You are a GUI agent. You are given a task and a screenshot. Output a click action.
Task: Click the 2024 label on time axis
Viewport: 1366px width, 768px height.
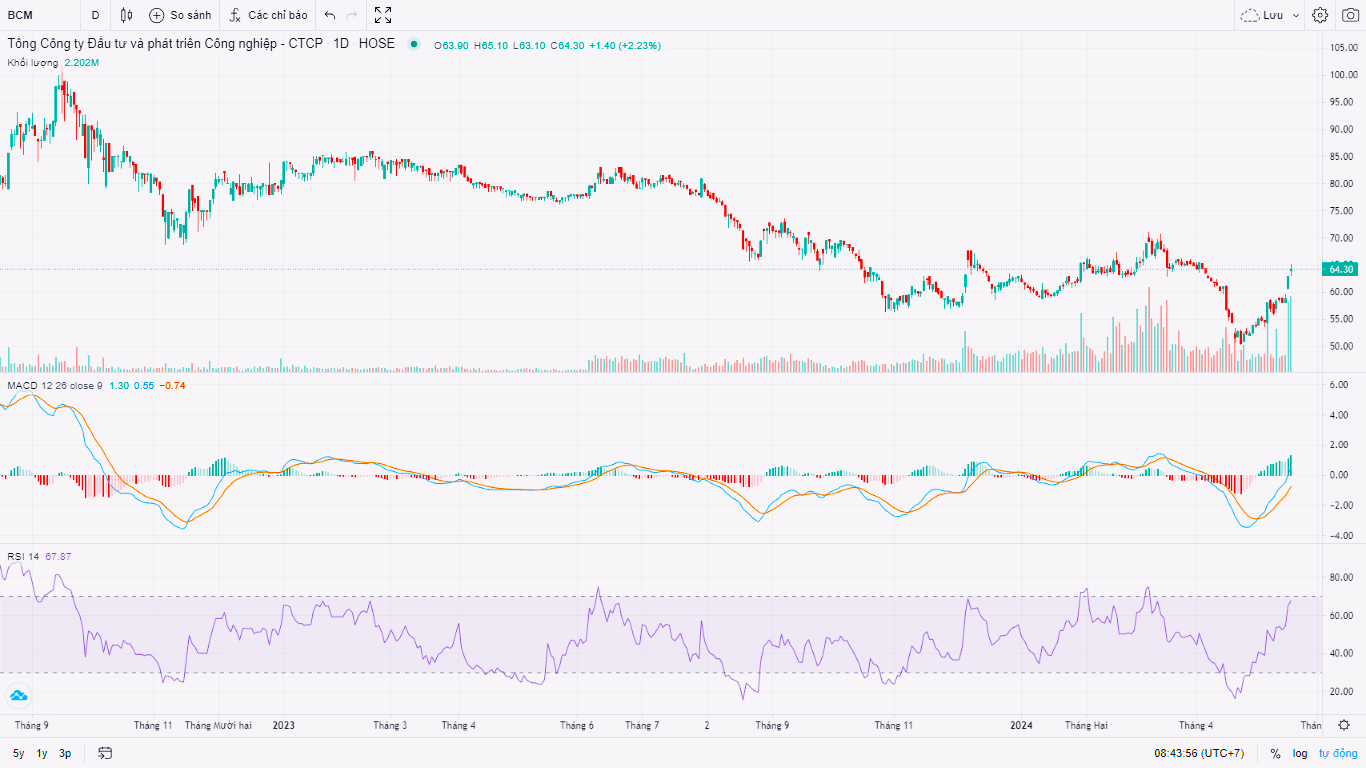click(1020, 725)
